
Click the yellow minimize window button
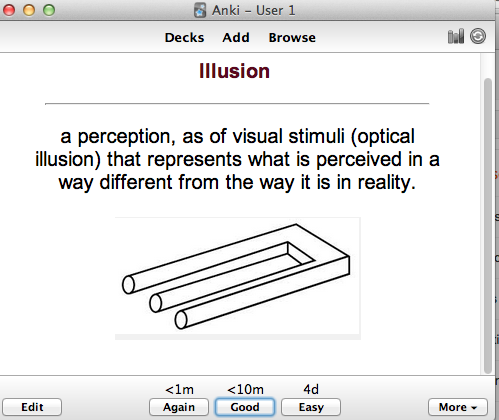[29, 10]
